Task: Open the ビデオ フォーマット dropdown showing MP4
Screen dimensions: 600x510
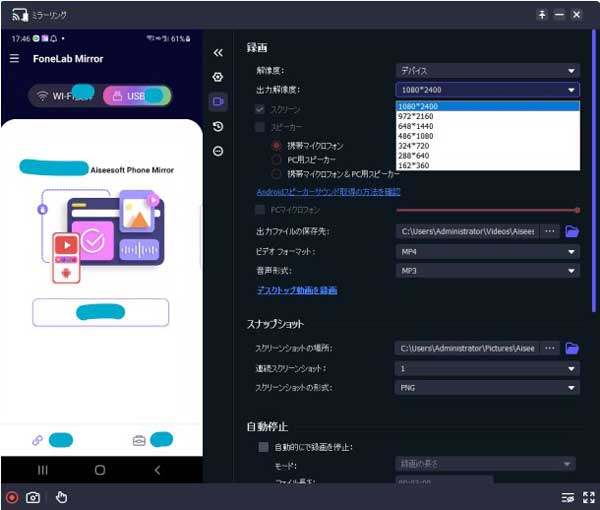Action: [x=487, y=251]
